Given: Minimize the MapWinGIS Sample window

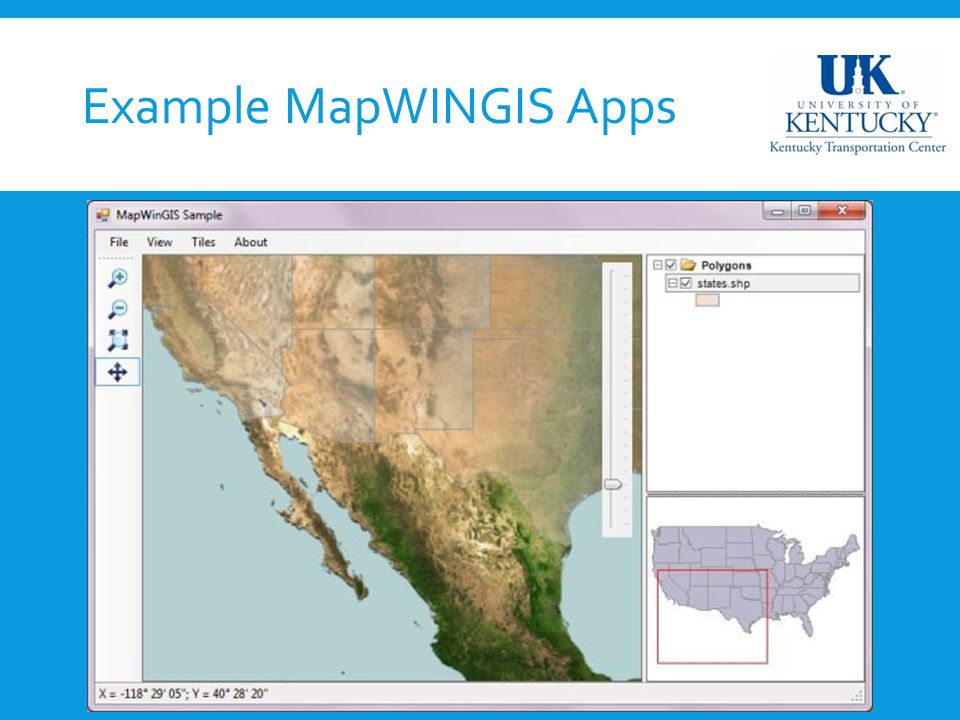Looking at the screenshot, I should (778, 211).
